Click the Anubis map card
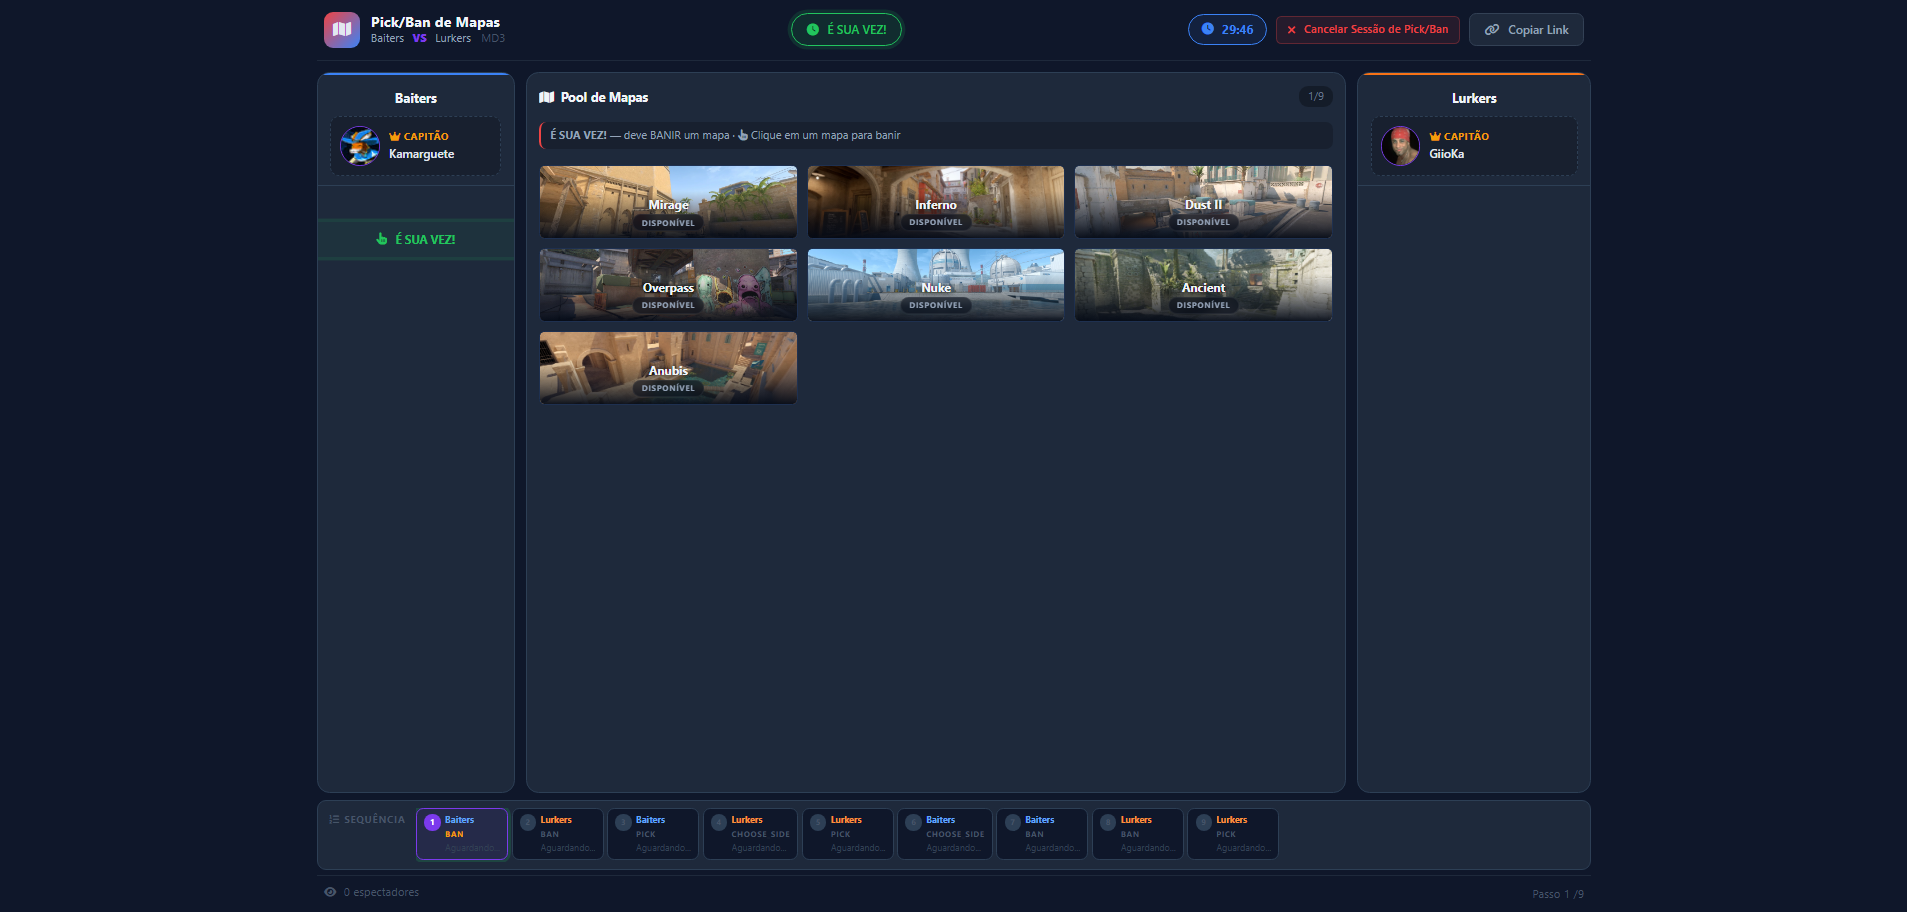The width and height of the screenshot is (1907, 912). pos(668,367)
